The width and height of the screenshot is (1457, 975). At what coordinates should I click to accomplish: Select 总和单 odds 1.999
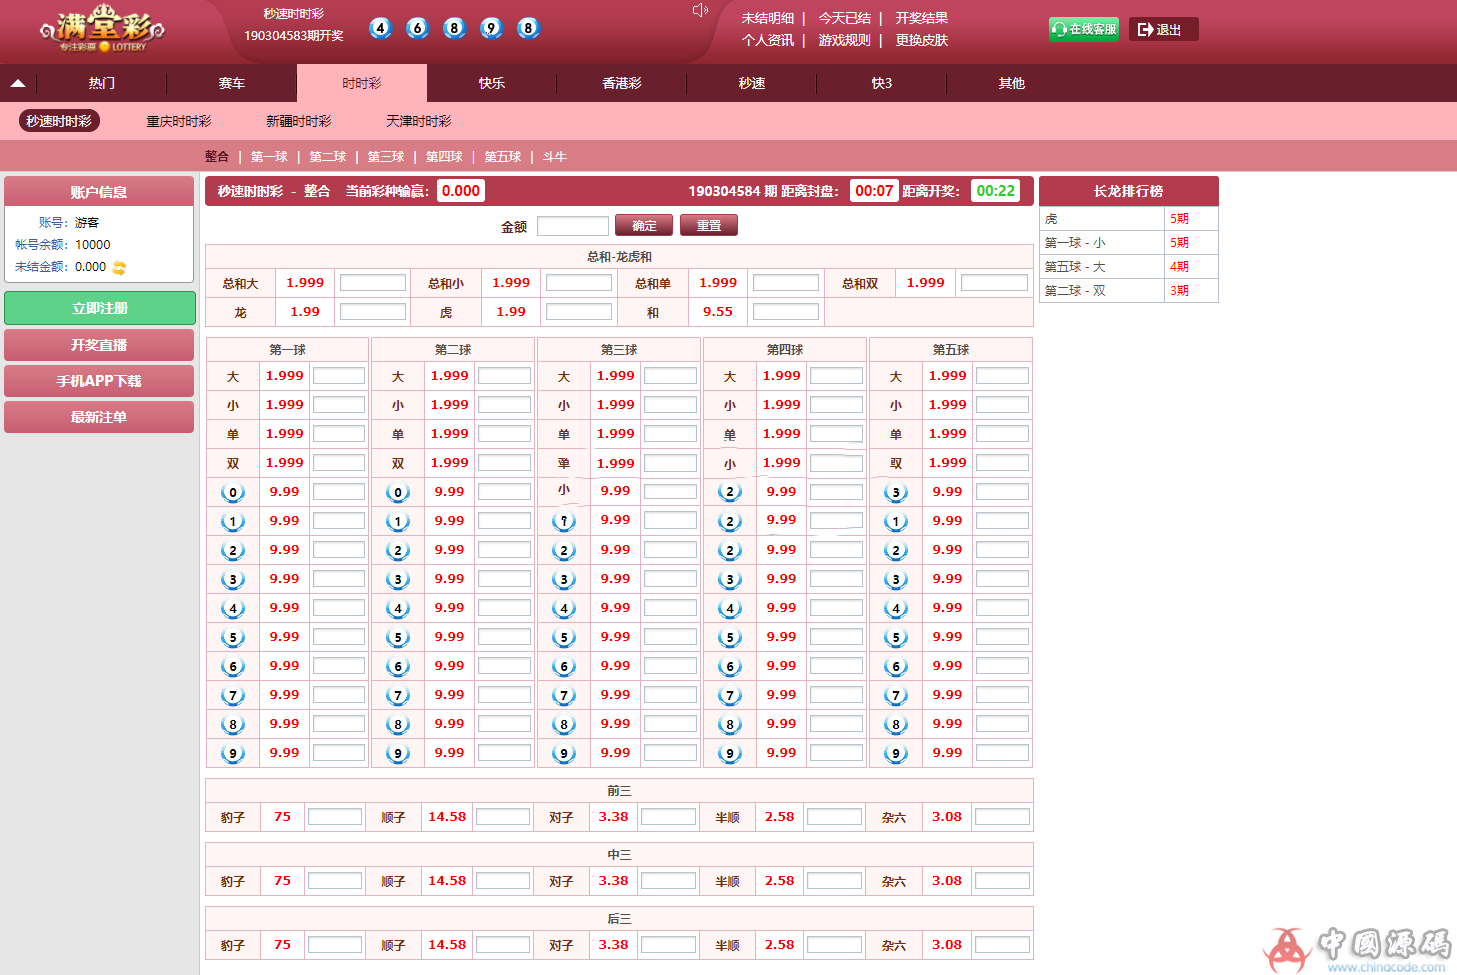[718, 283]
